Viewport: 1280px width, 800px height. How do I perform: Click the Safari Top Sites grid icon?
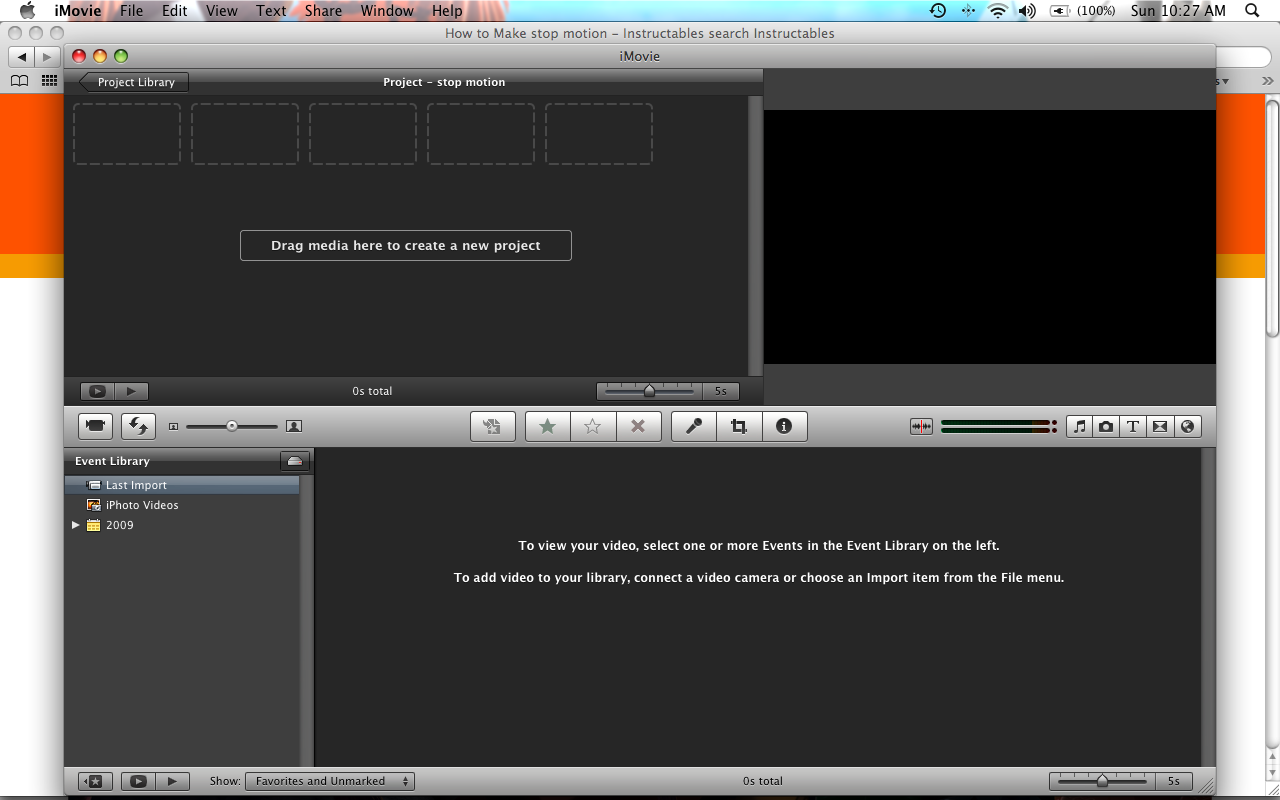49,81
